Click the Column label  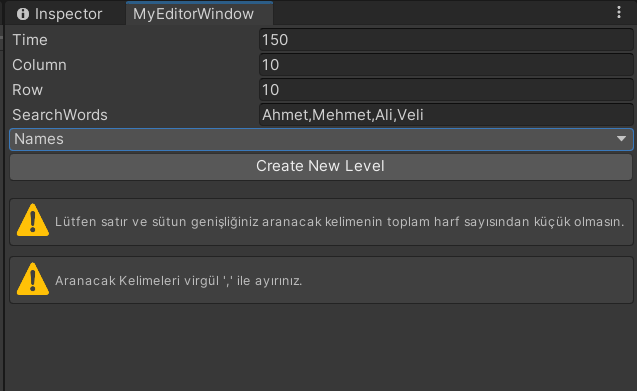click(39, 65)
